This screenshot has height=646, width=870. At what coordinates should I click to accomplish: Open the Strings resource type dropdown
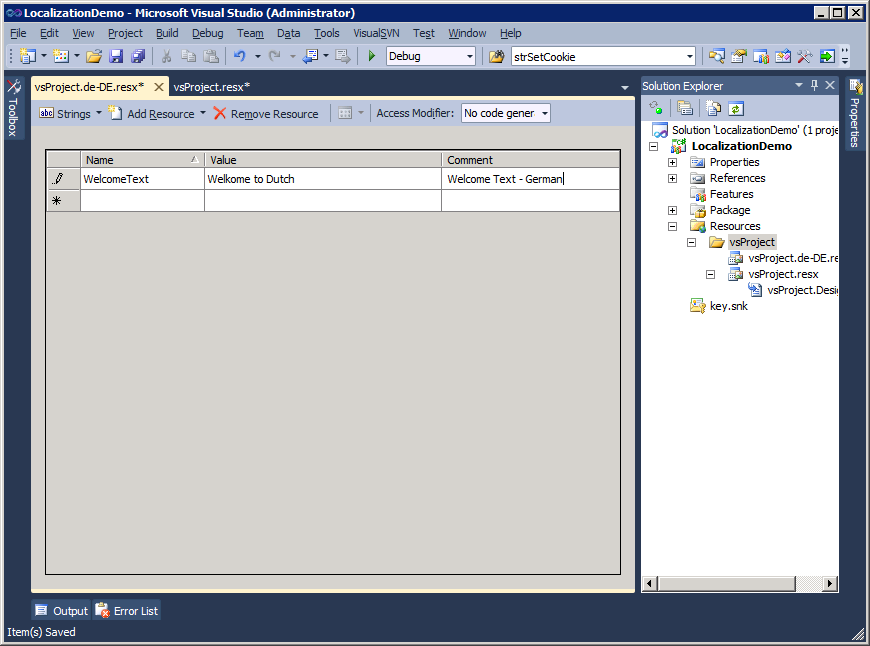[x=70, y=113]
